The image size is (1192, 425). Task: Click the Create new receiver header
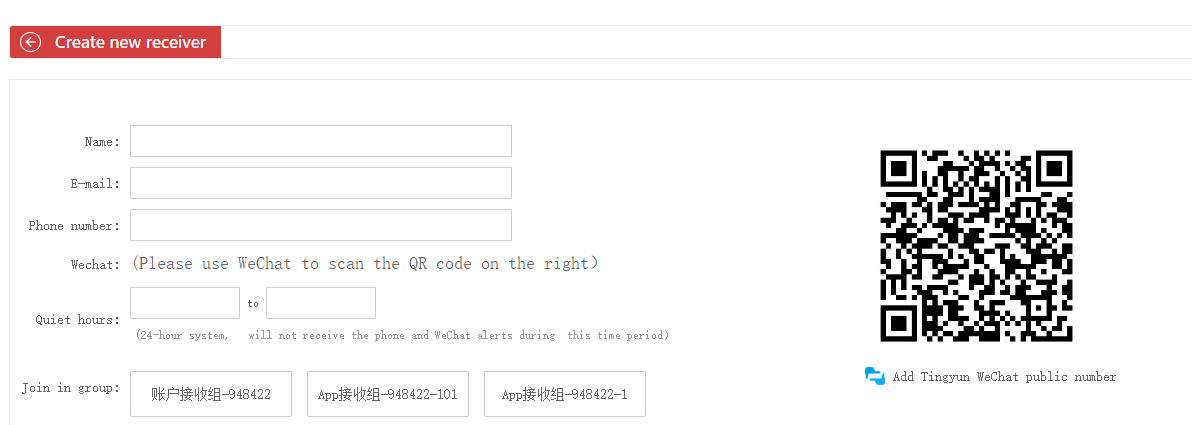(130, 42)
